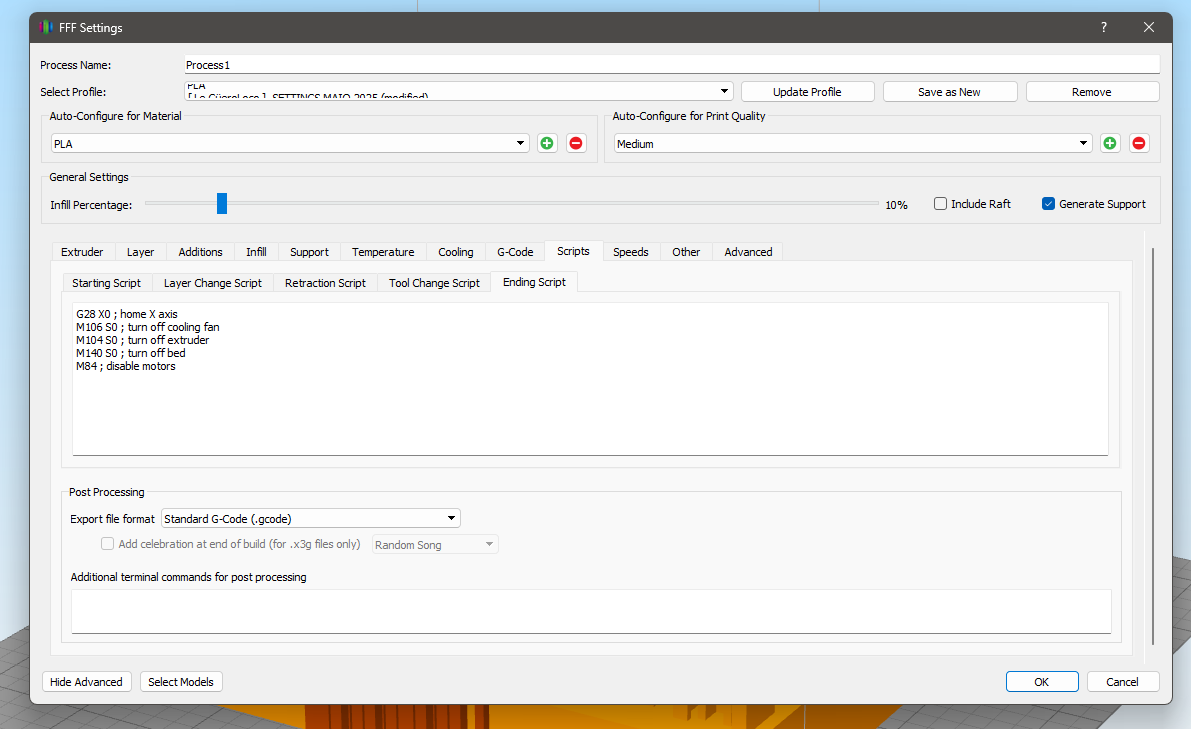1191x729 pixels.
Task: Click the Infill Percentage slider handle
Action: [x=222, y=204]
